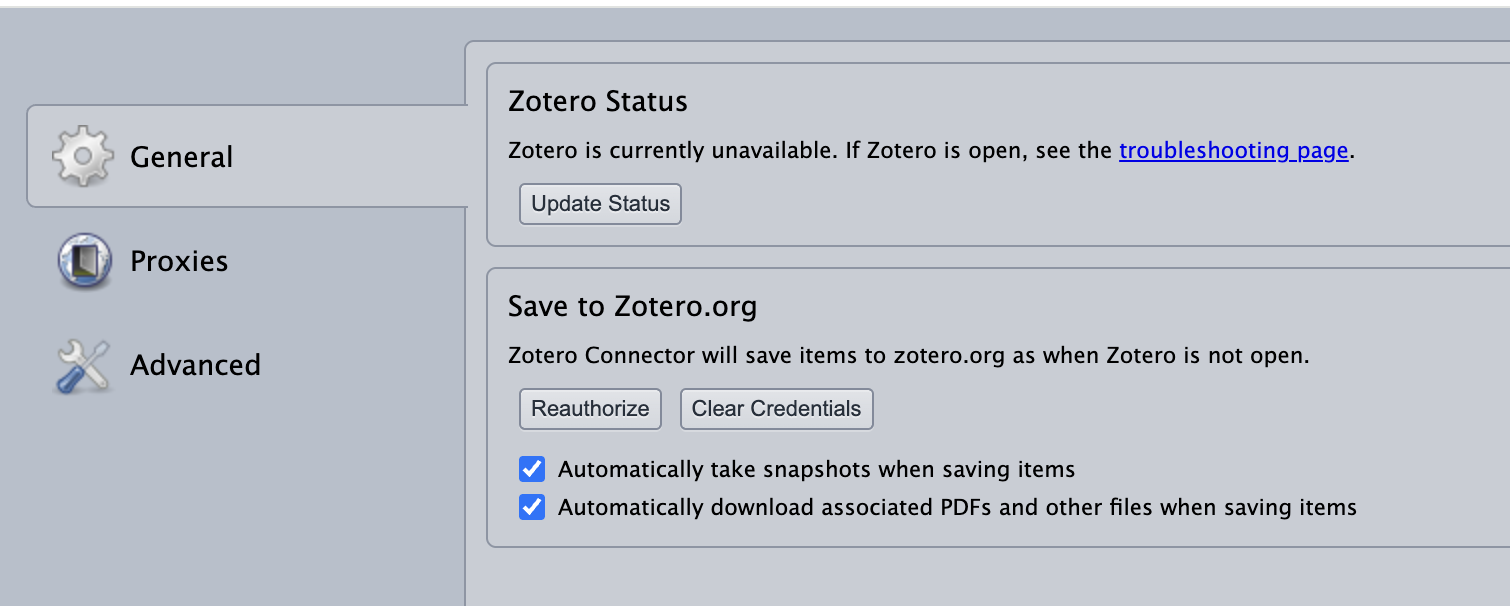The height and width of the screenshot is (606, 1510).
Task: Disable automatic PDF download checkbox
Action: 532,507
